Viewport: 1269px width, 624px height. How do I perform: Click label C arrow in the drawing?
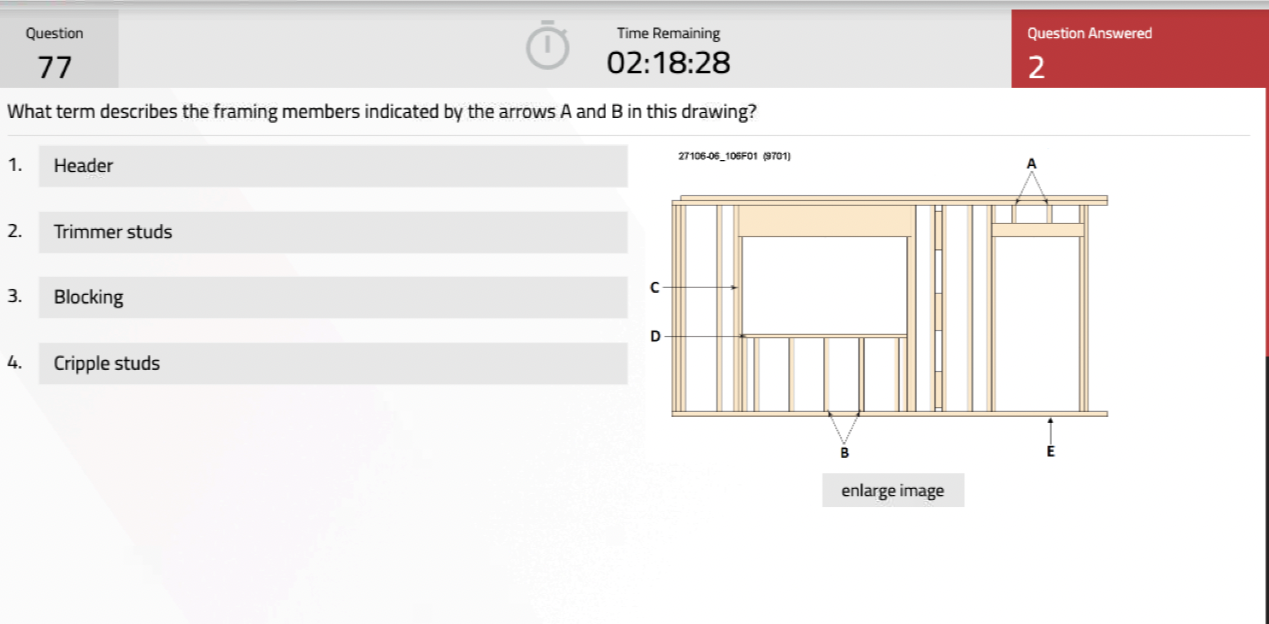point(655,287)
